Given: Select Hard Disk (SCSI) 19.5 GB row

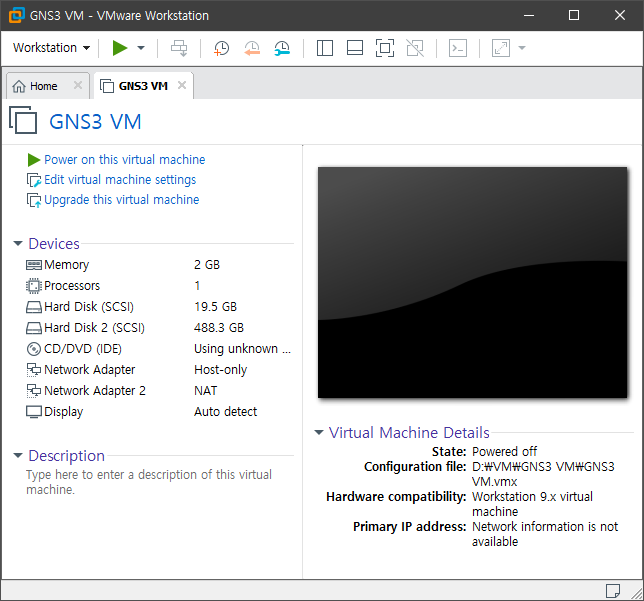Looking at the screenshot, I should click(158, 307).
